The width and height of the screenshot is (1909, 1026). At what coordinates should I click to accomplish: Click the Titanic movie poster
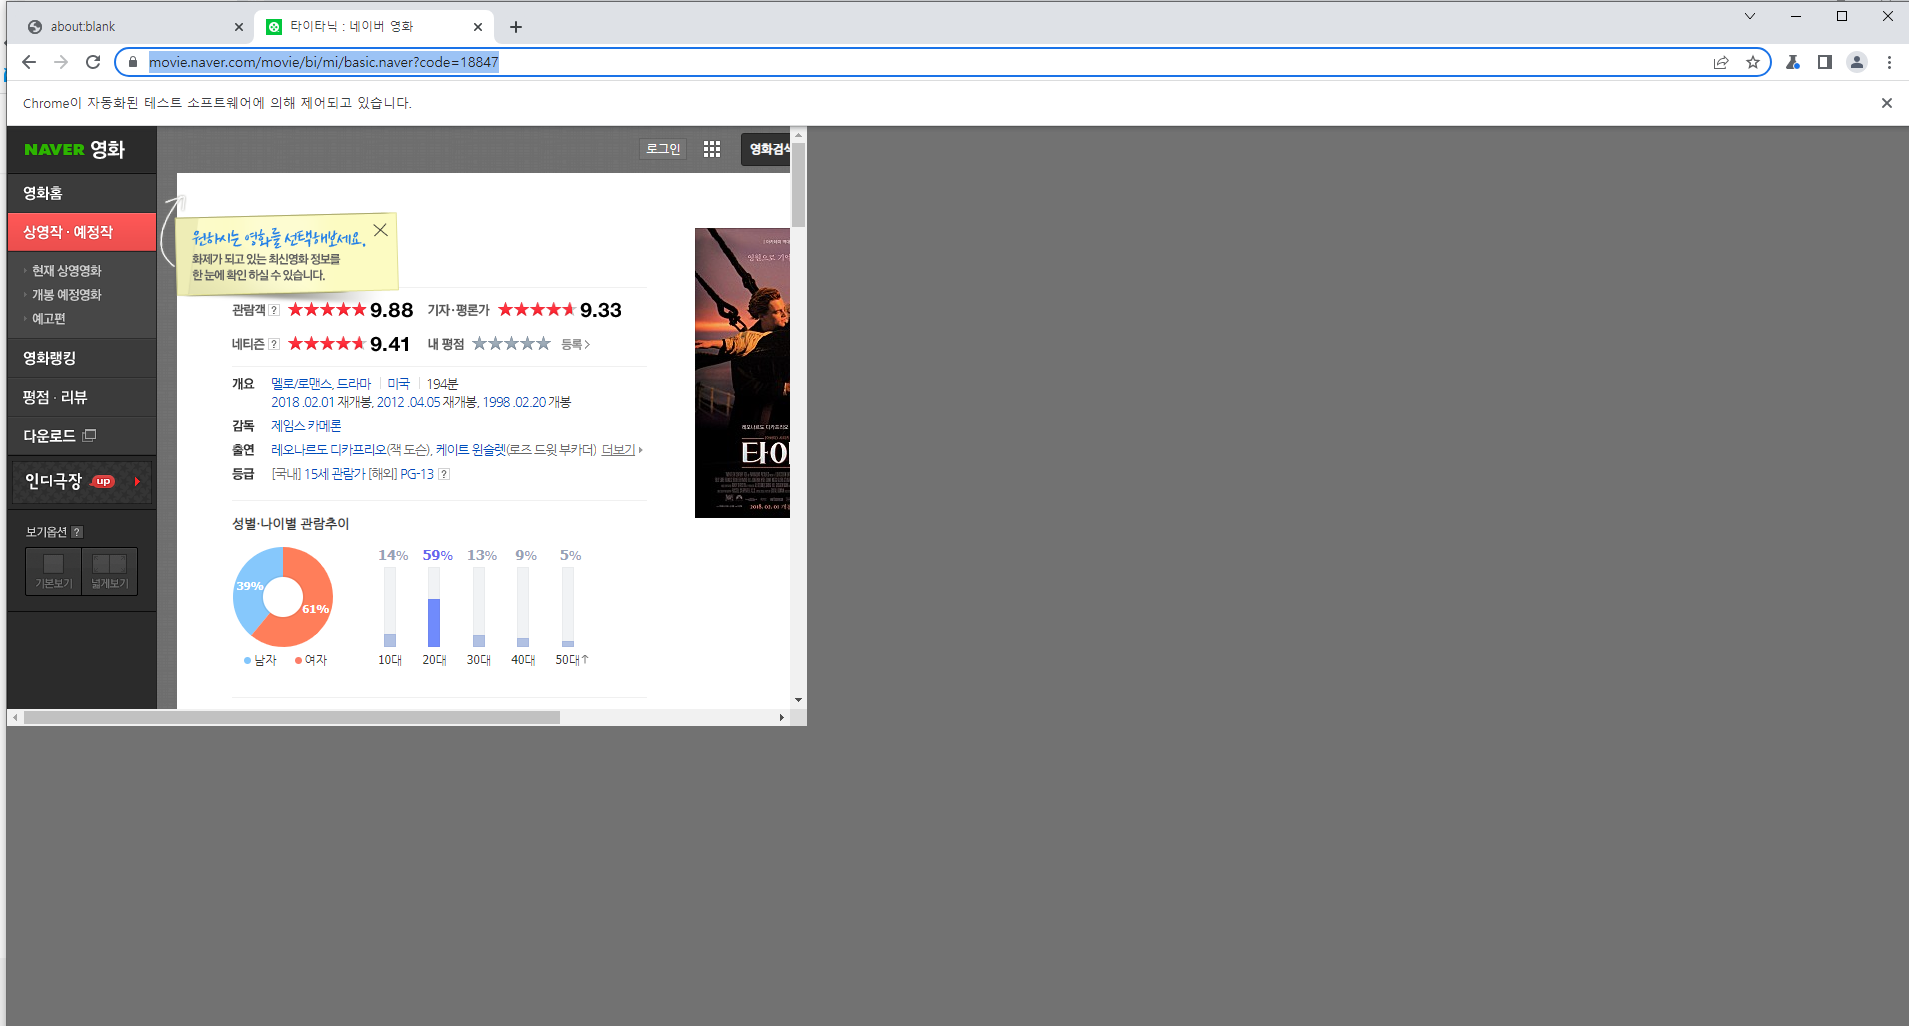743,373
